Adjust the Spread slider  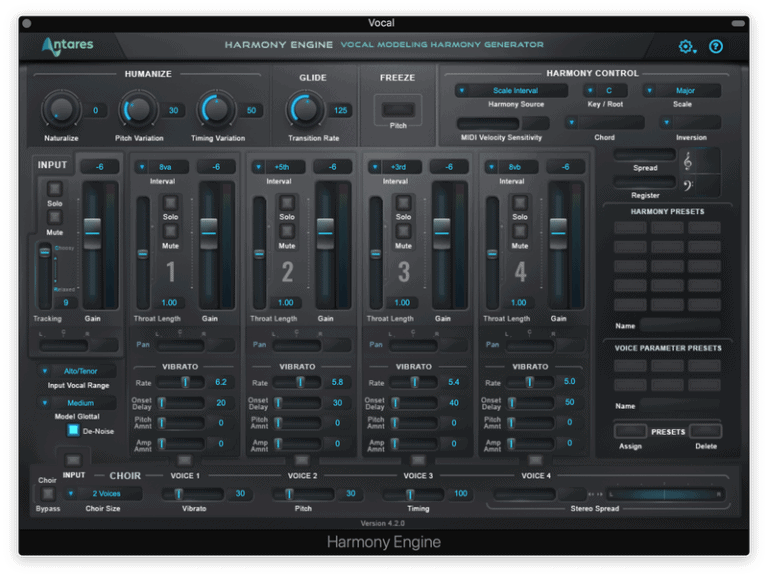pyautogui.click(x=645, y=155)
